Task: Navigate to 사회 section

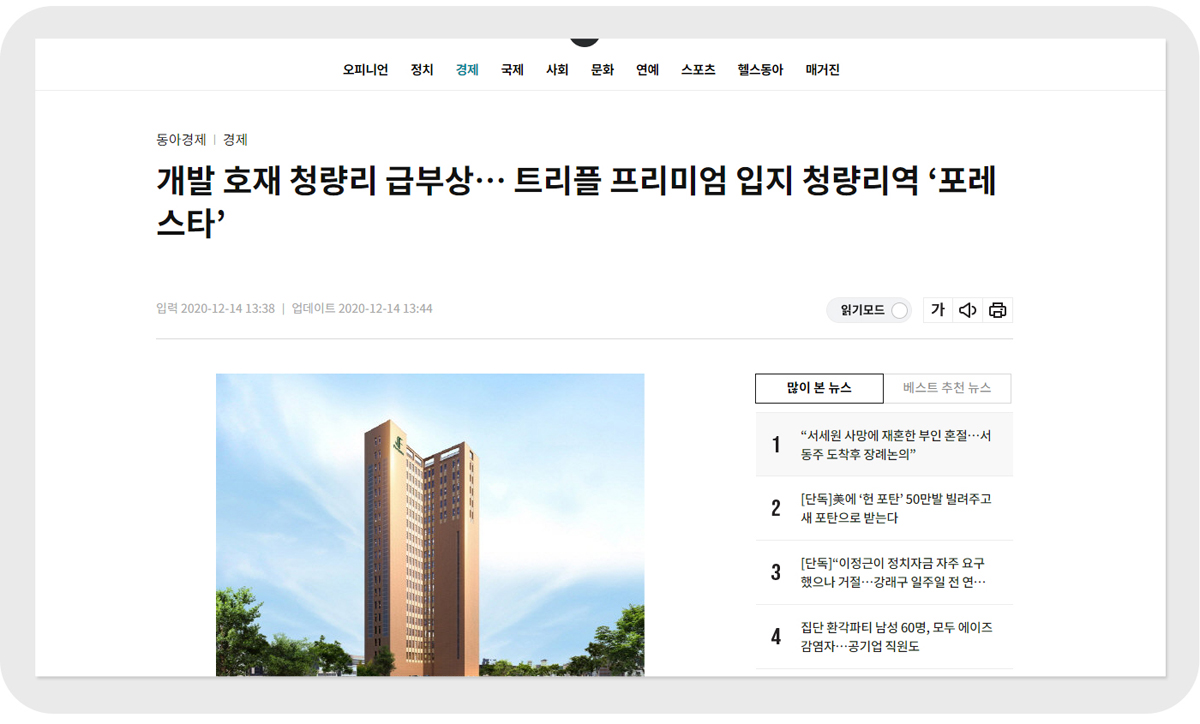Action: (x=557, y=70)
